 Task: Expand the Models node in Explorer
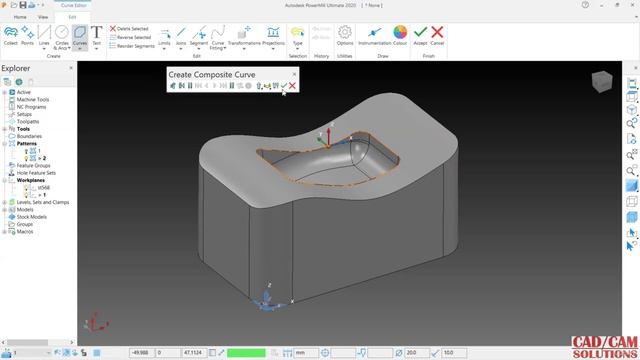[x=4, y=210]
